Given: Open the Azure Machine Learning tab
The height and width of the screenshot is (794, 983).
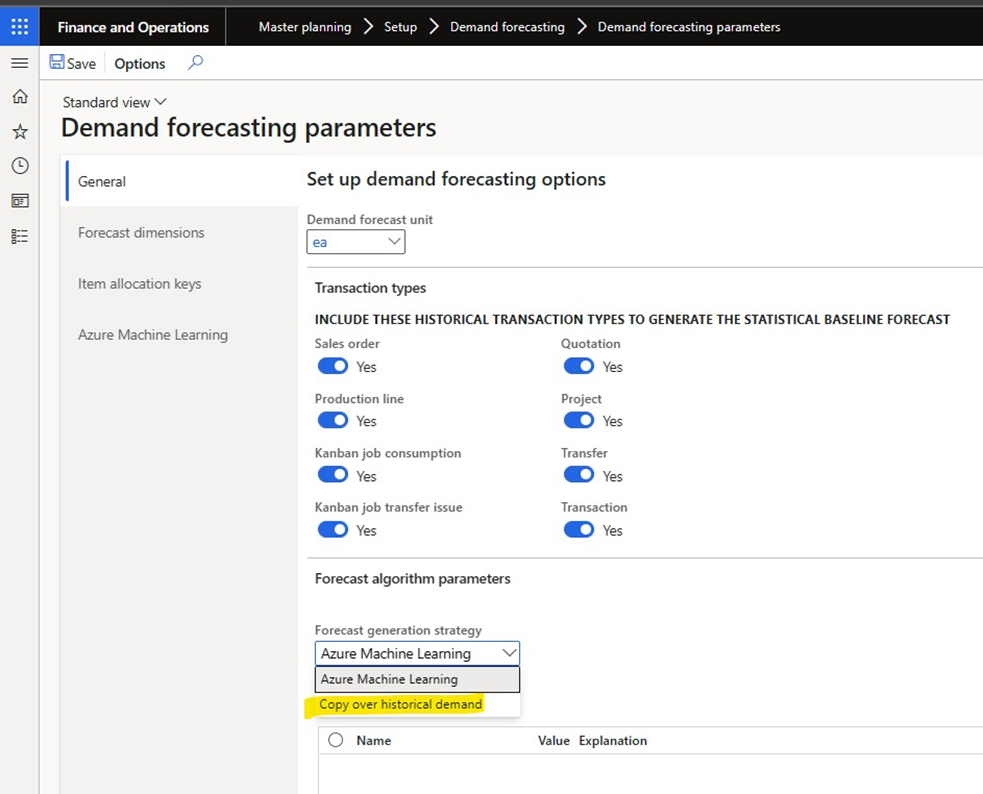Looking at the screenshot, I should coord(179,335).
